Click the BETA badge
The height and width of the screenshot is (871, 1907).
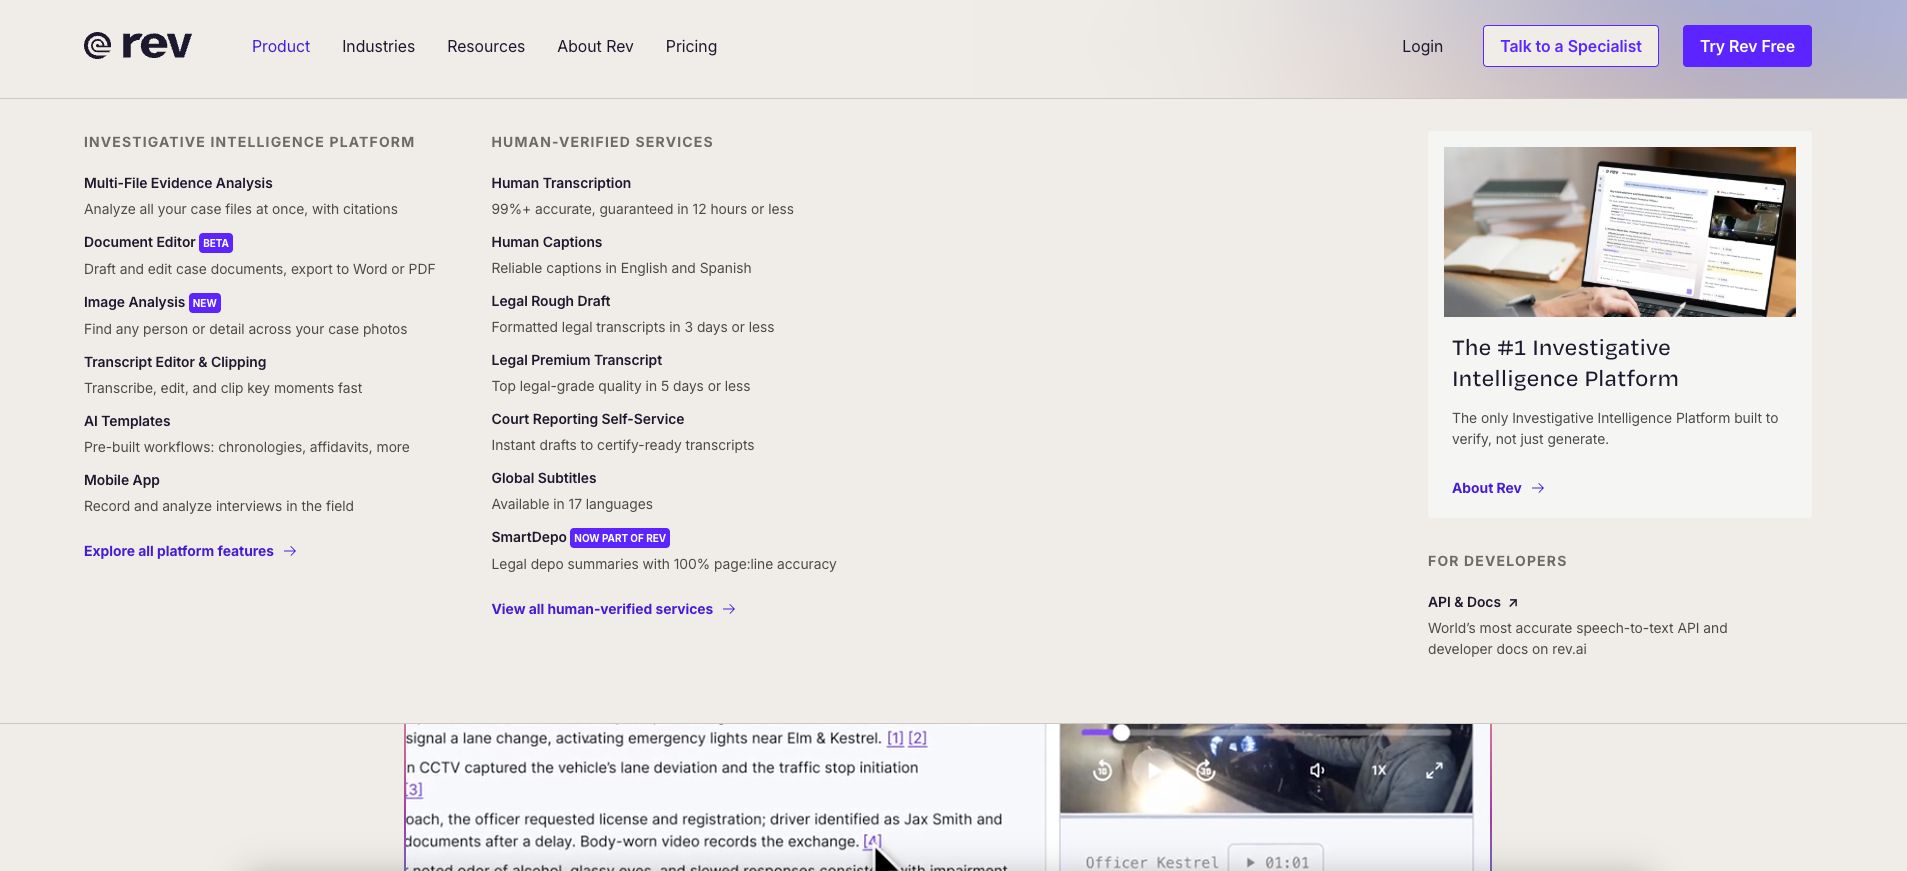click(x=216, y=243)
